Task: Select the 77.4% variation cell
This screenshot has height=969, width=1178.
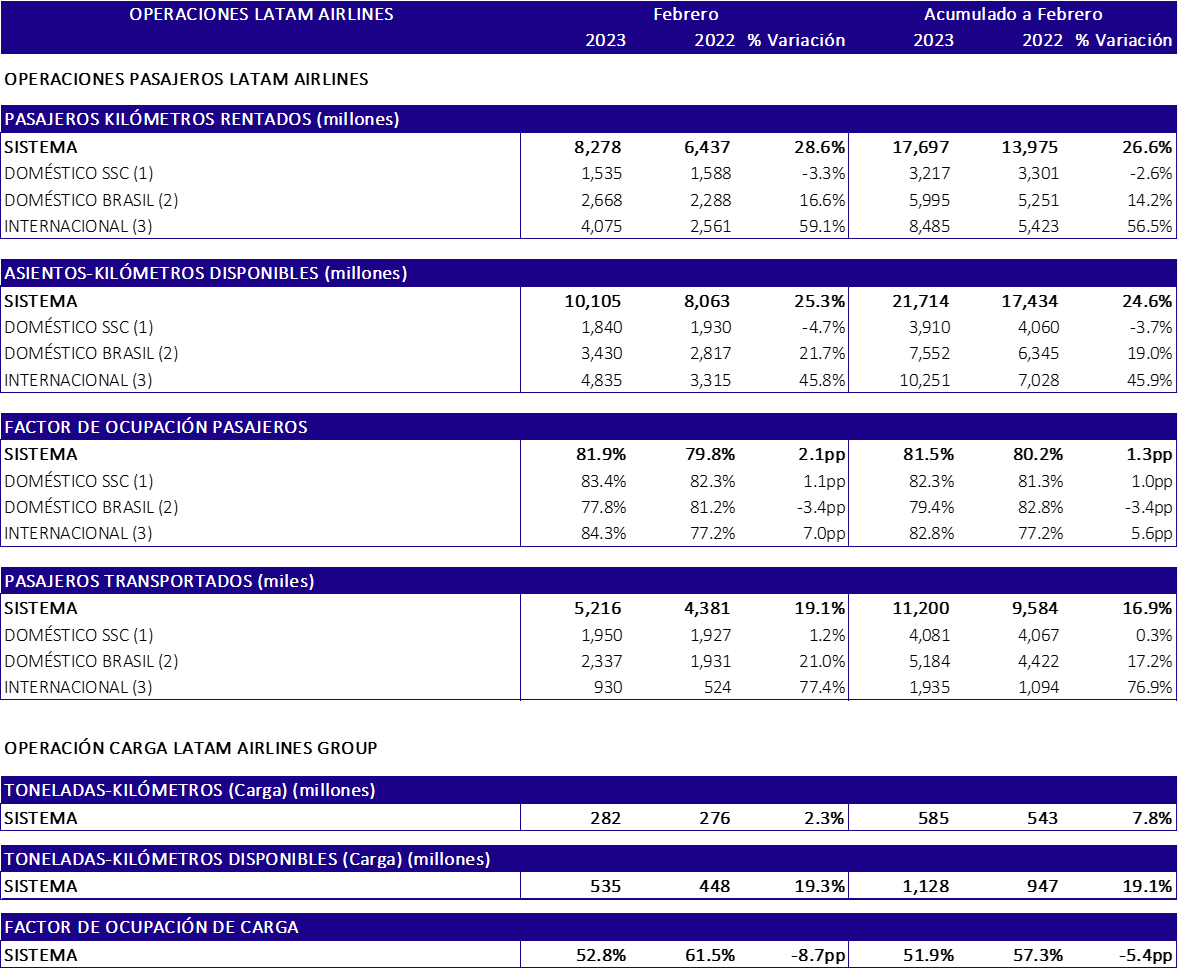Action: pos(822,687)
